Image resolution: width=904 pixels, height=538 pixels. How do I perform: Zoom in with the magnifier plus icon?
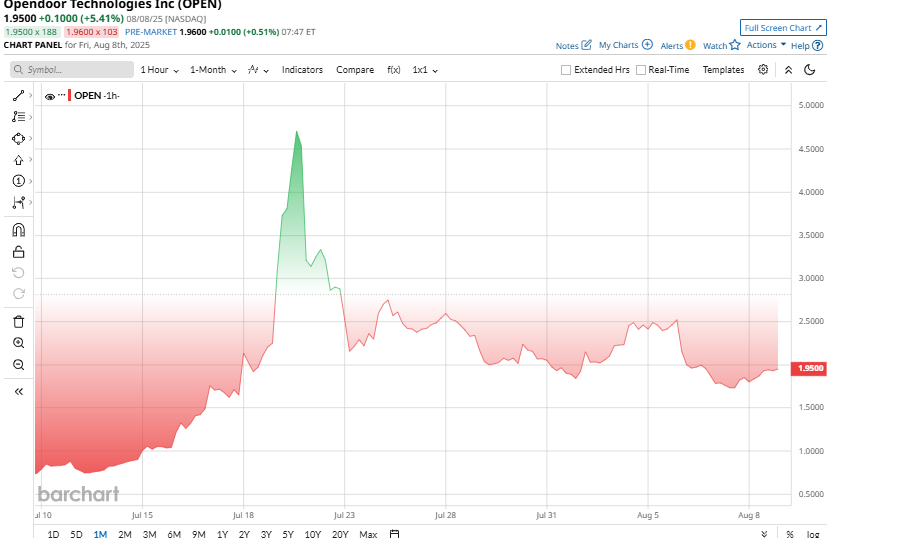18,343
